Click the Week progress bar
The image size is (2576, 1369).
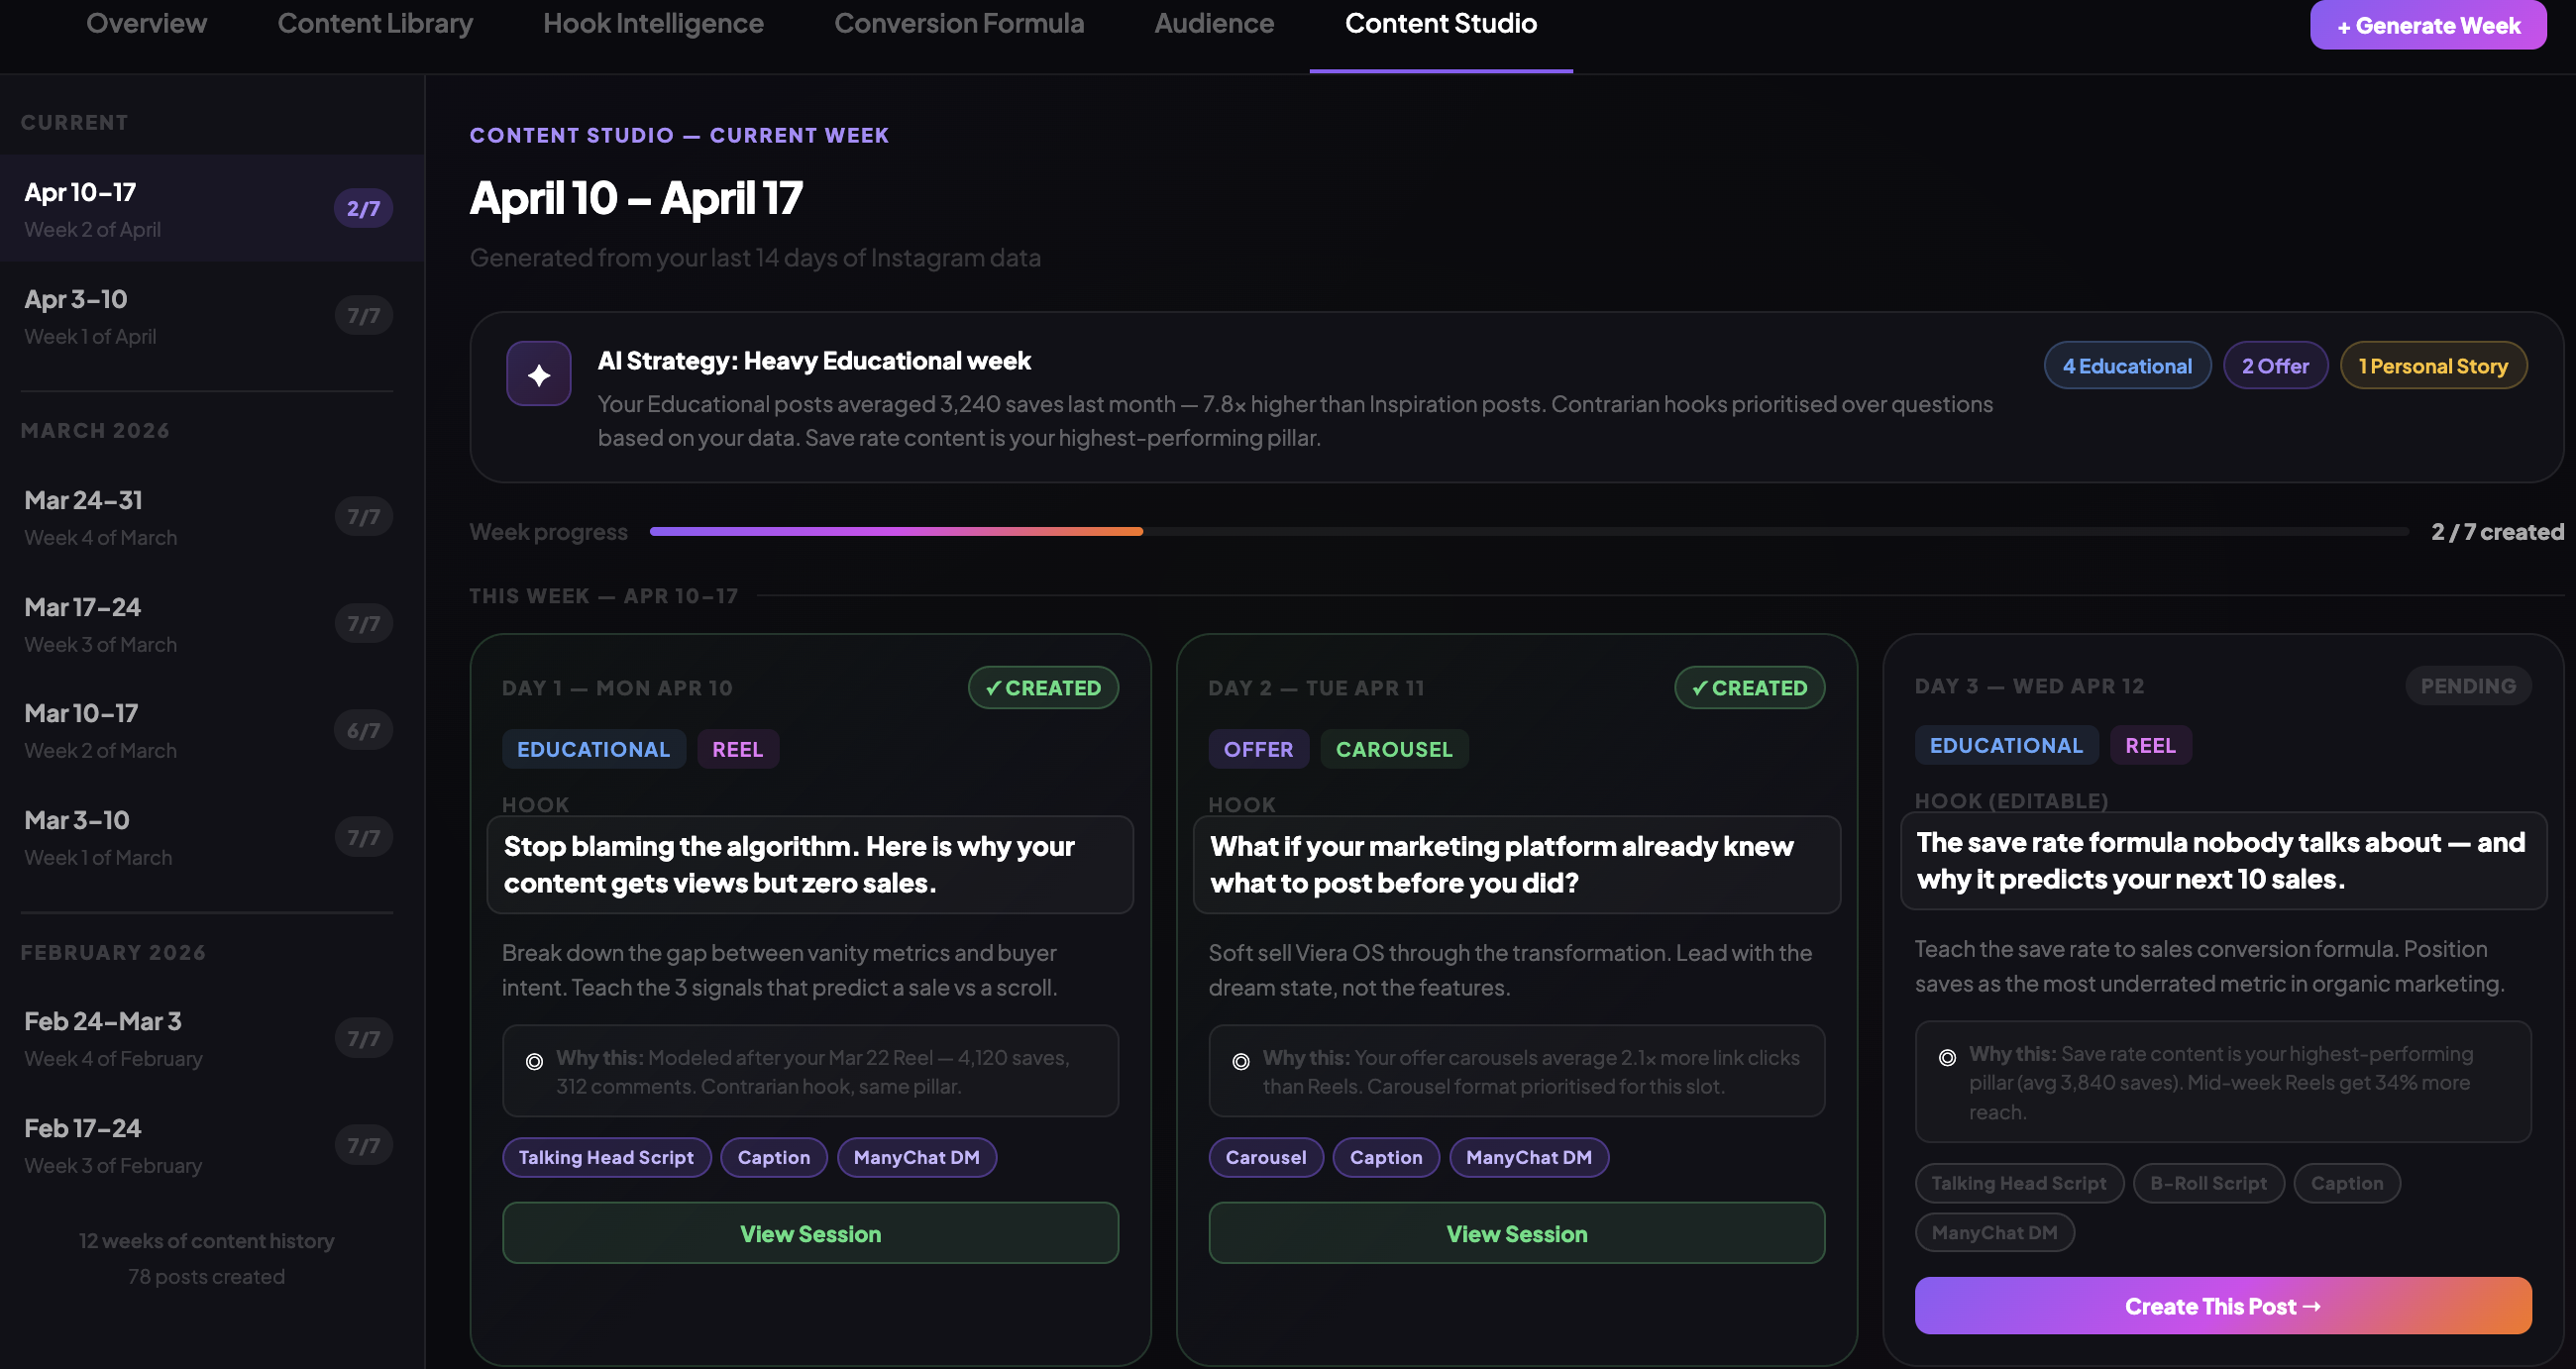pyautogui.click(x=1528, y=531)
